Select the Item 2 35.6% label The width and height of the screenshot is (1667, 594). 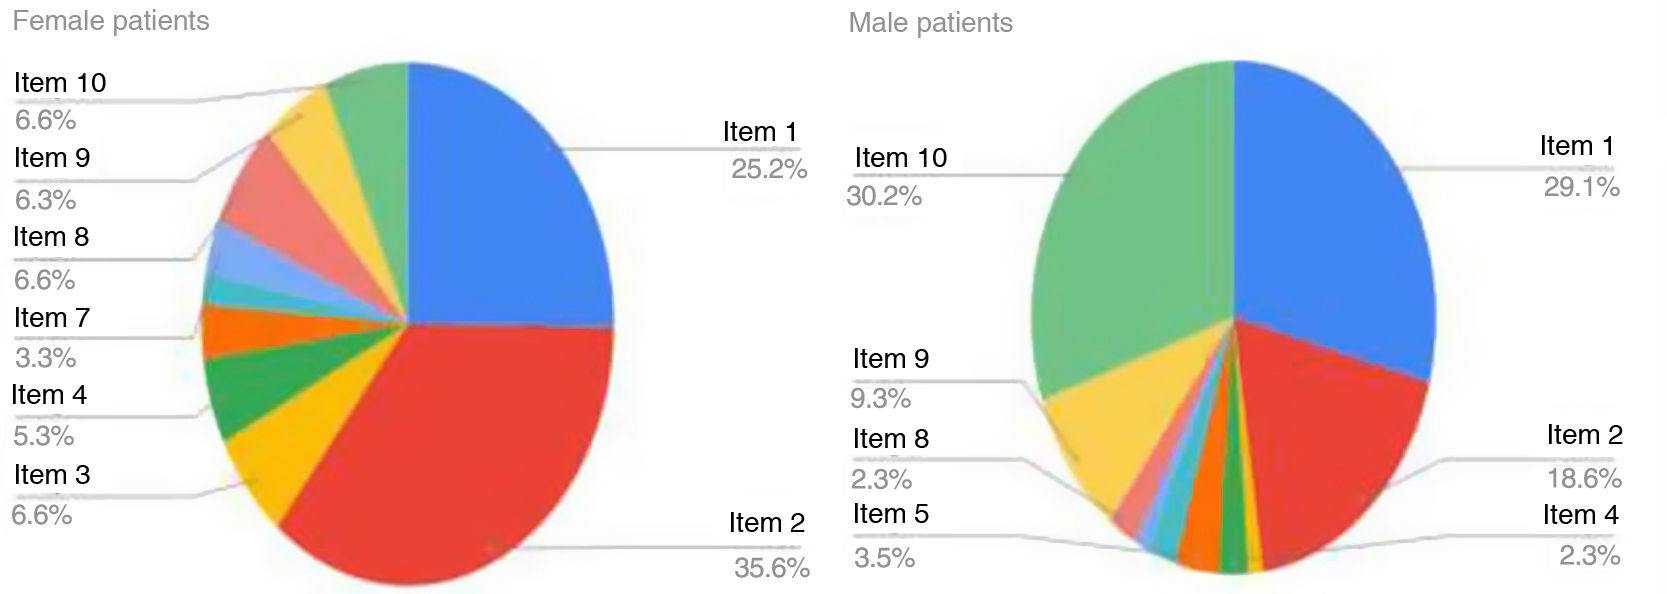pos(768,546)
